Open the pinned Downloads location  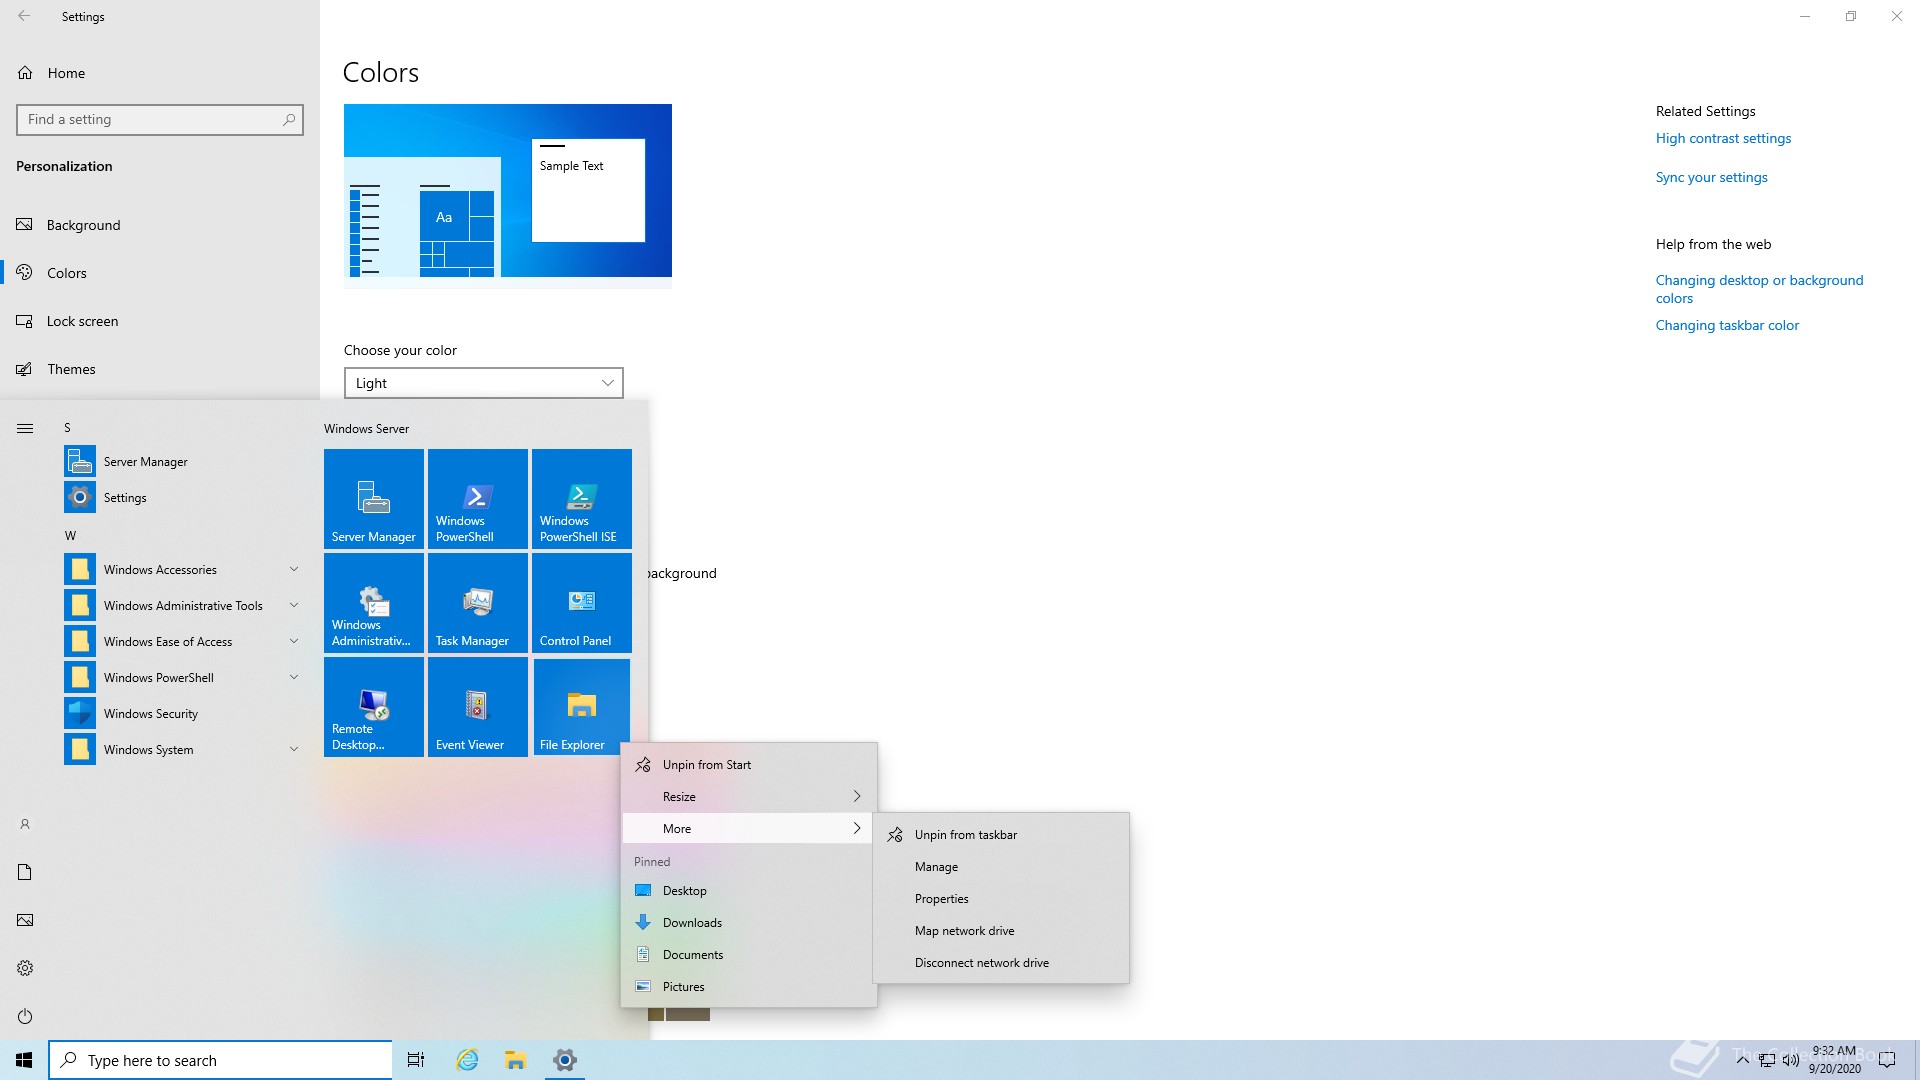748,923
